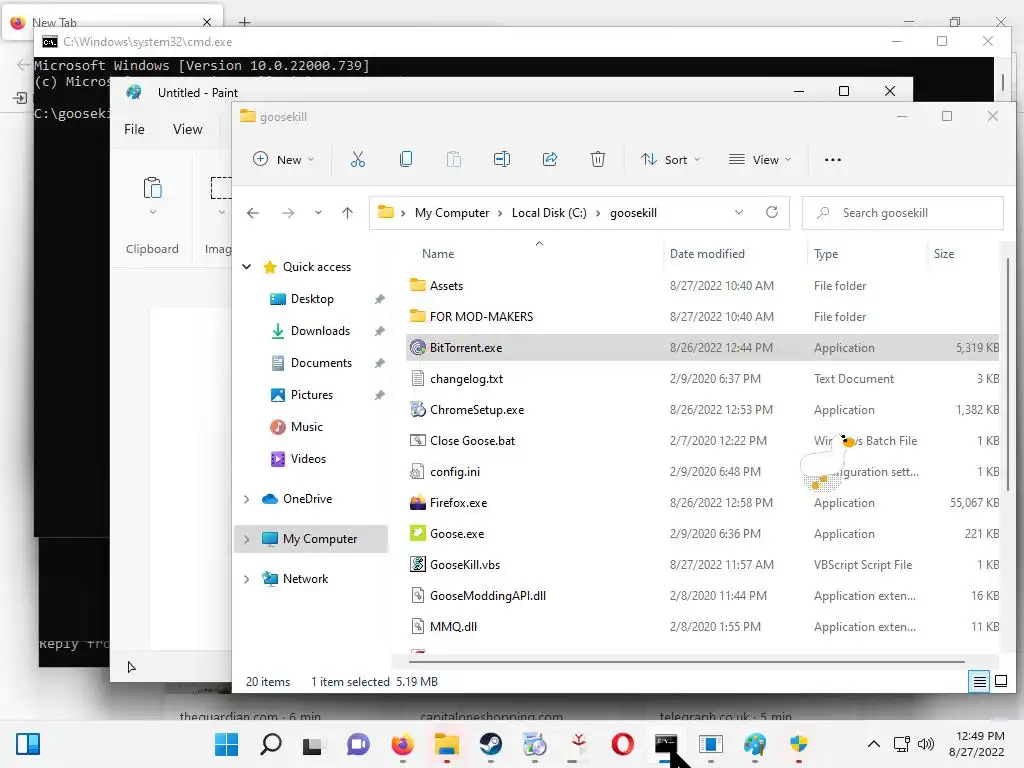Screen dimensions: 1024x768
Task: Click volume icon in system tray
Action: [925, 744]
